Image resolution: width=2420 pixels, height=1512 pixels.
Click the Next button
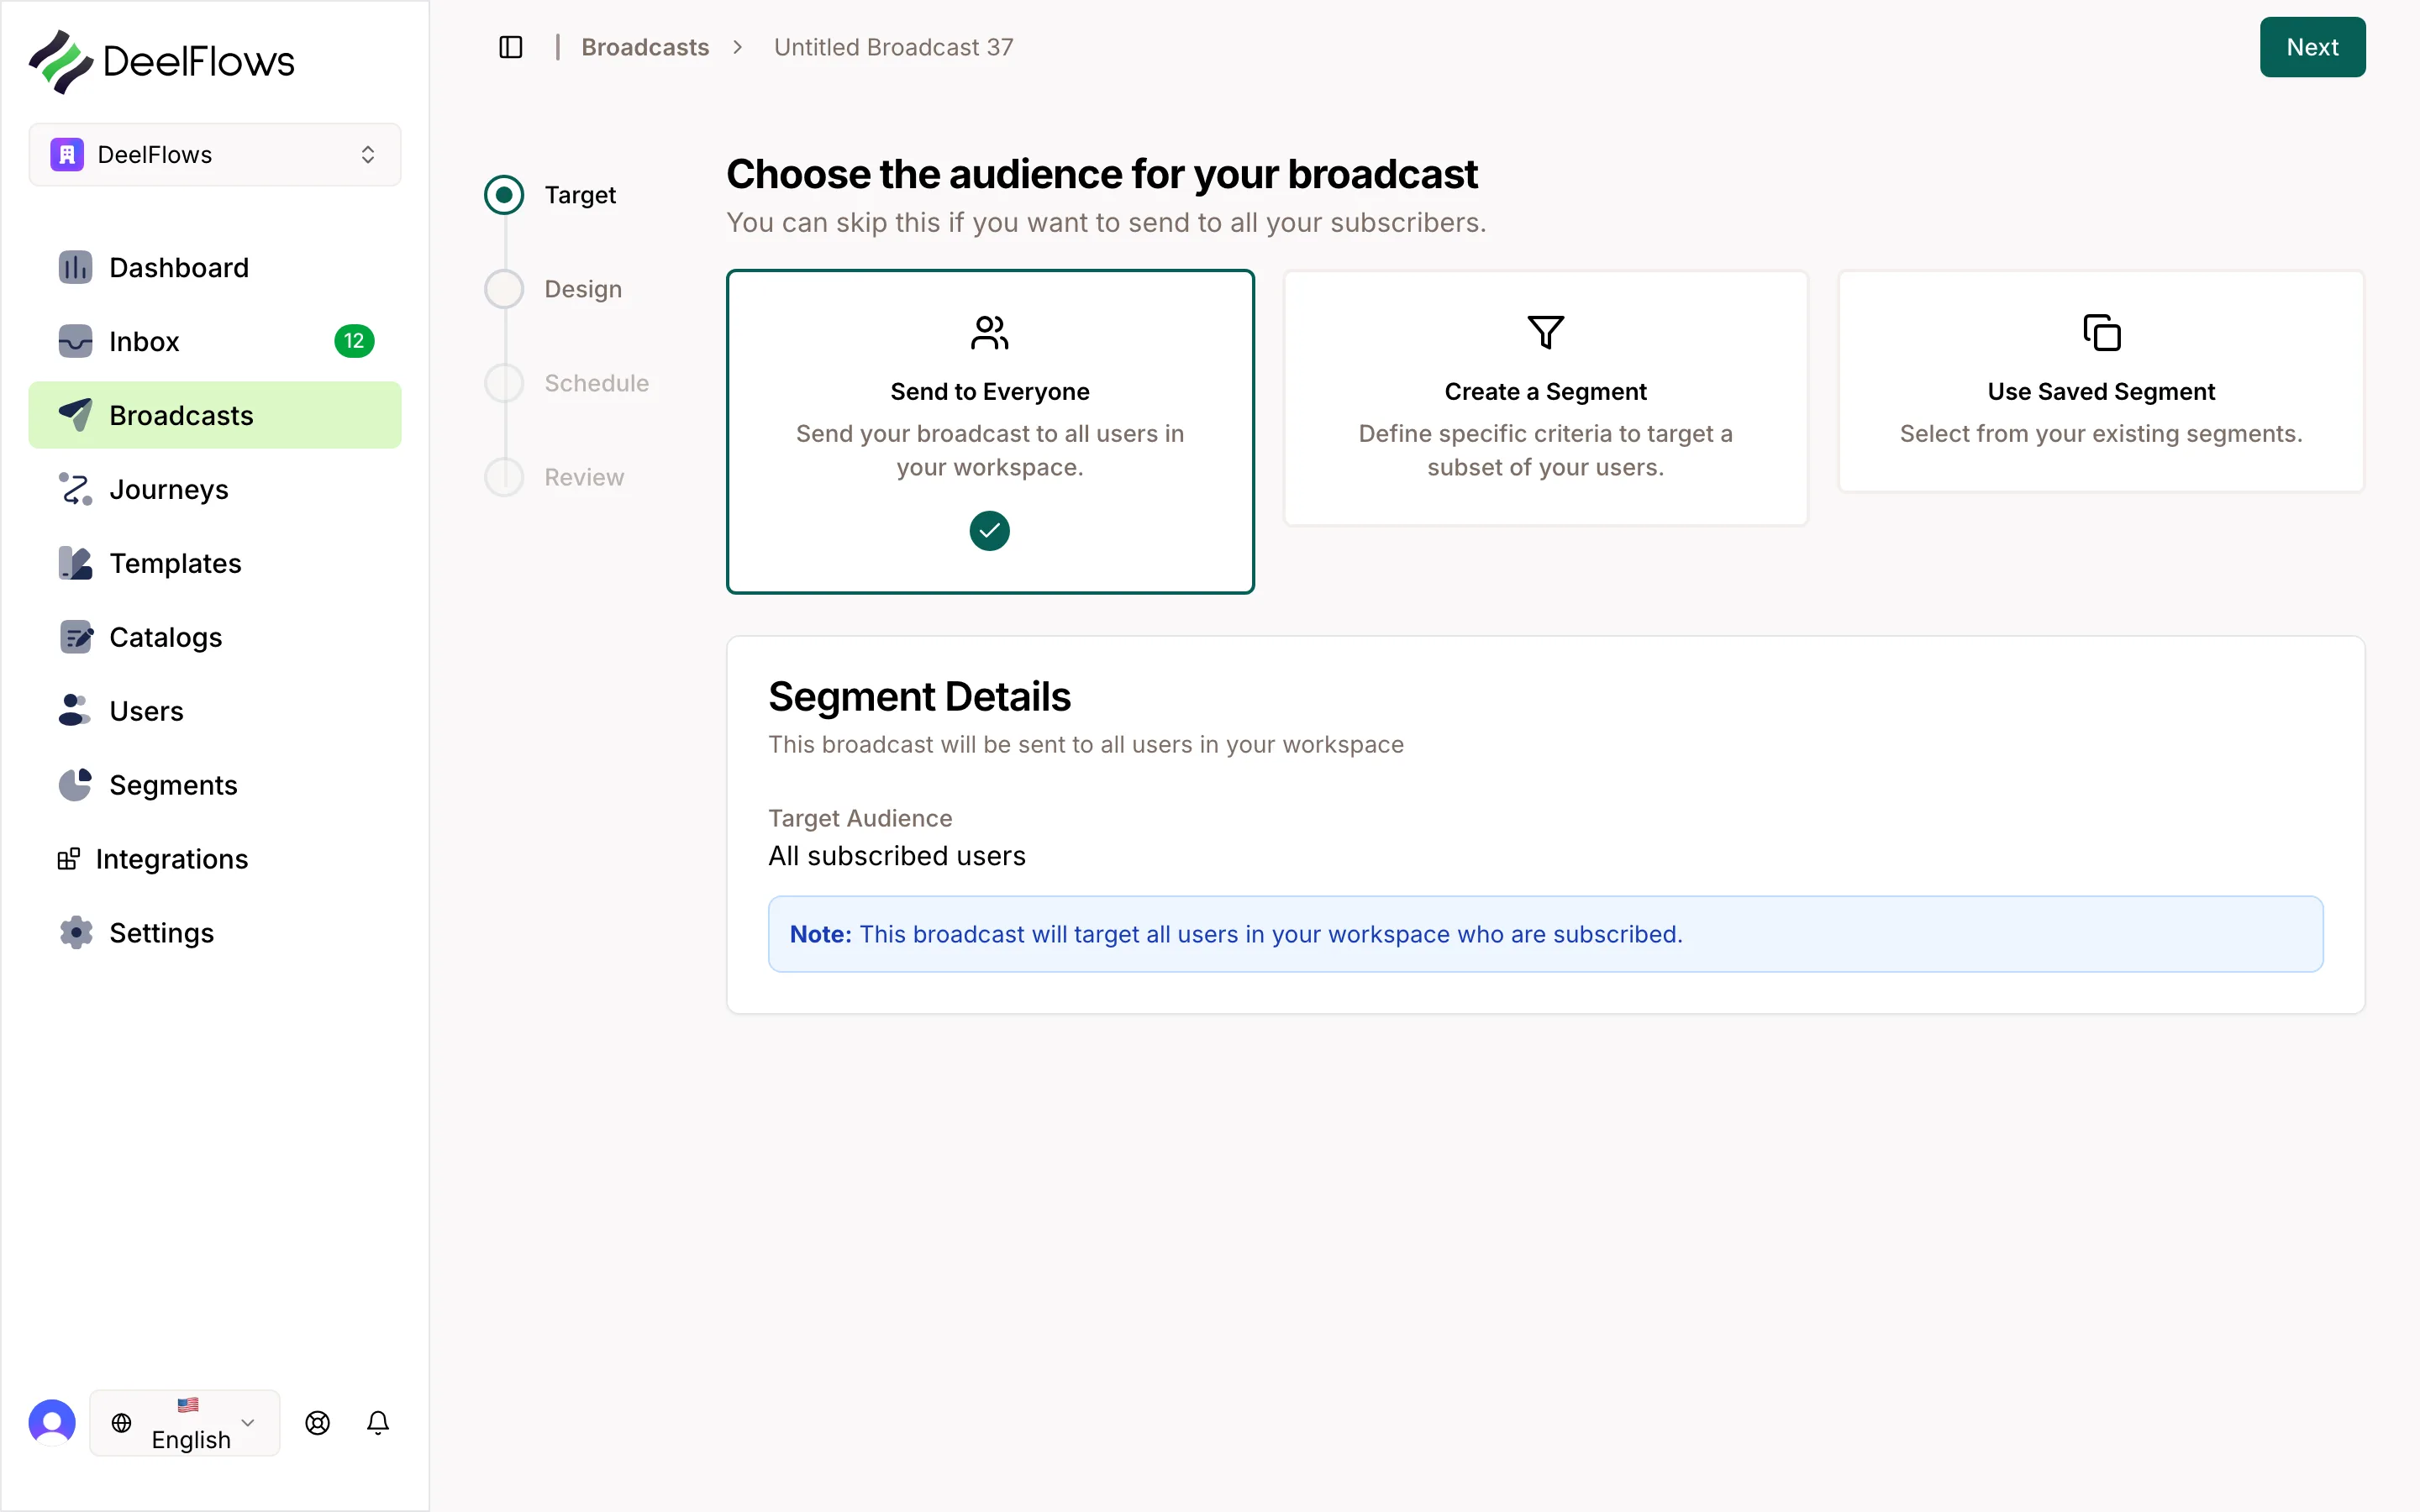tap(2312, 47)
